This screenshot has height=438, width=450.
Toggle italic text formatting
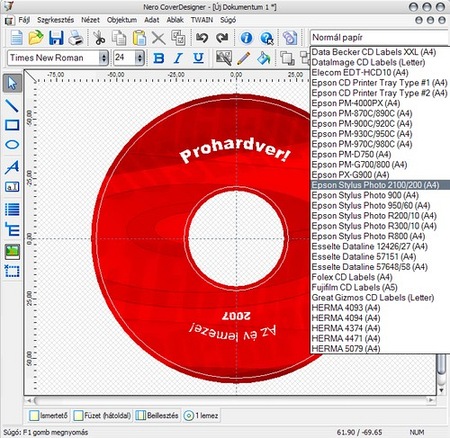[x=178, y=58]
